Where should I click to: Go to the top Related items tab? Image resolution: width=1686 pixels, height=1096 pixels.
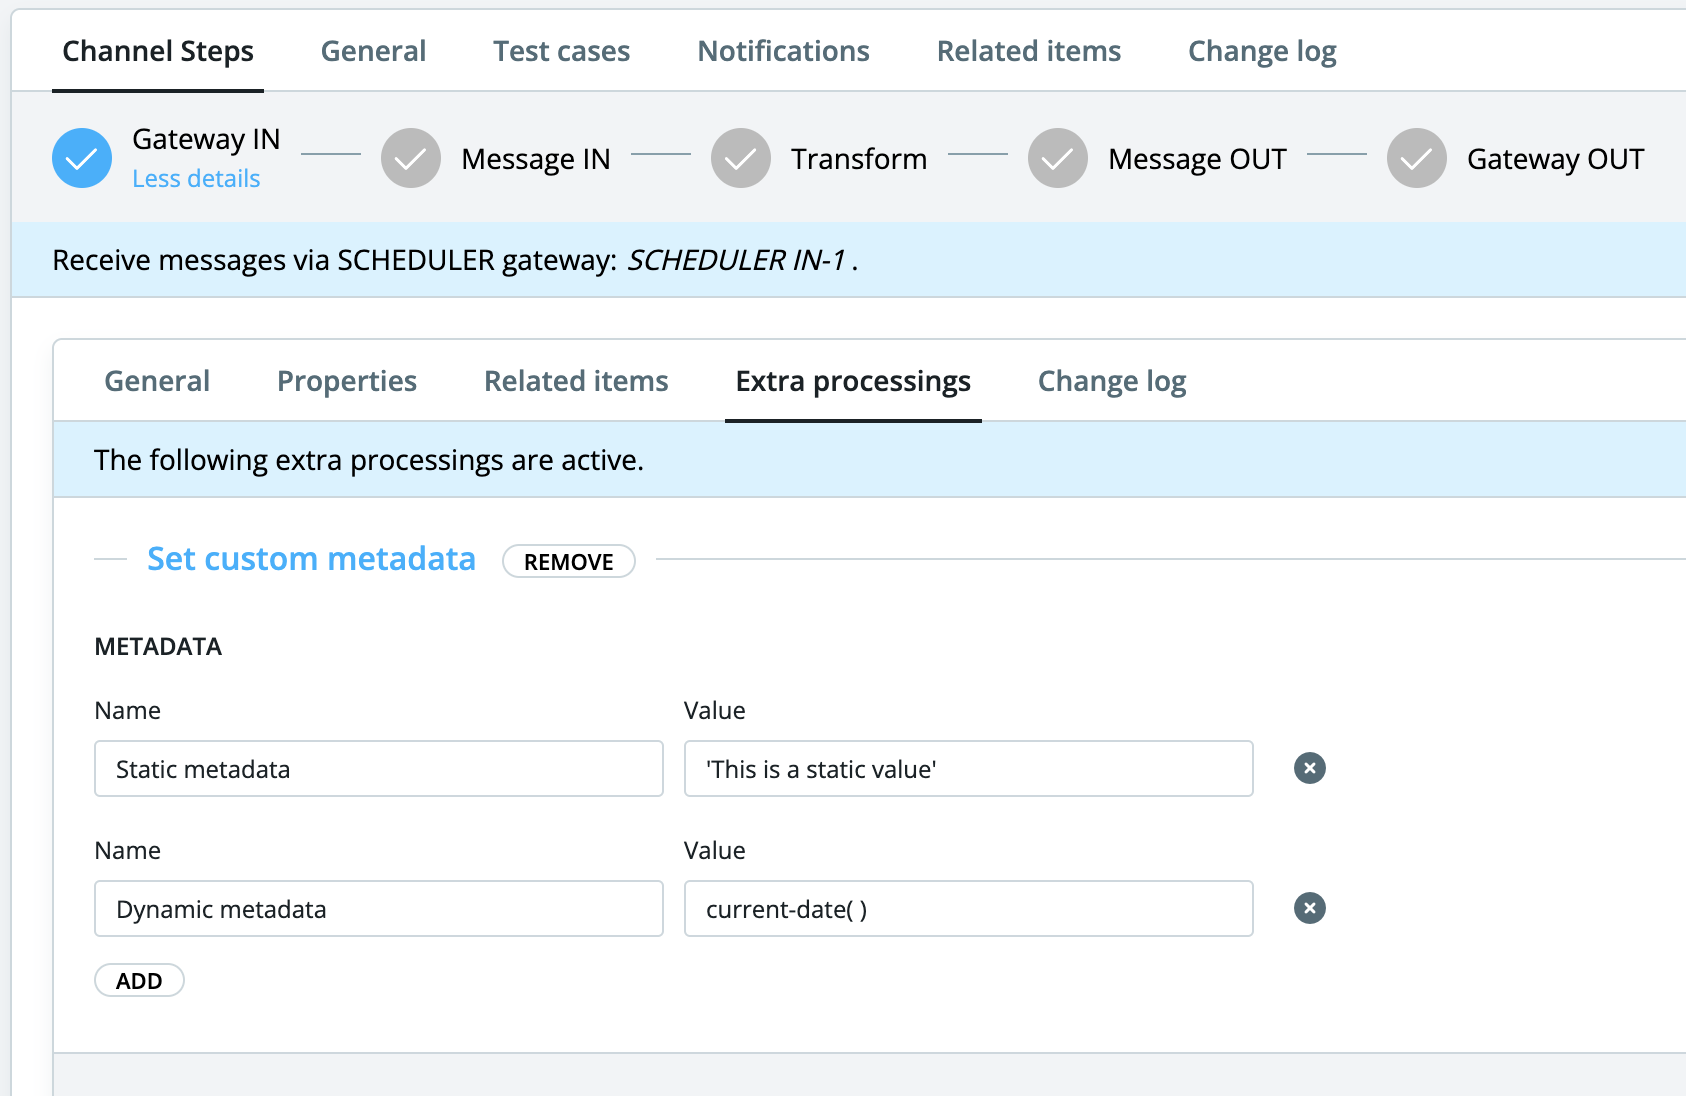(1028, 50)
